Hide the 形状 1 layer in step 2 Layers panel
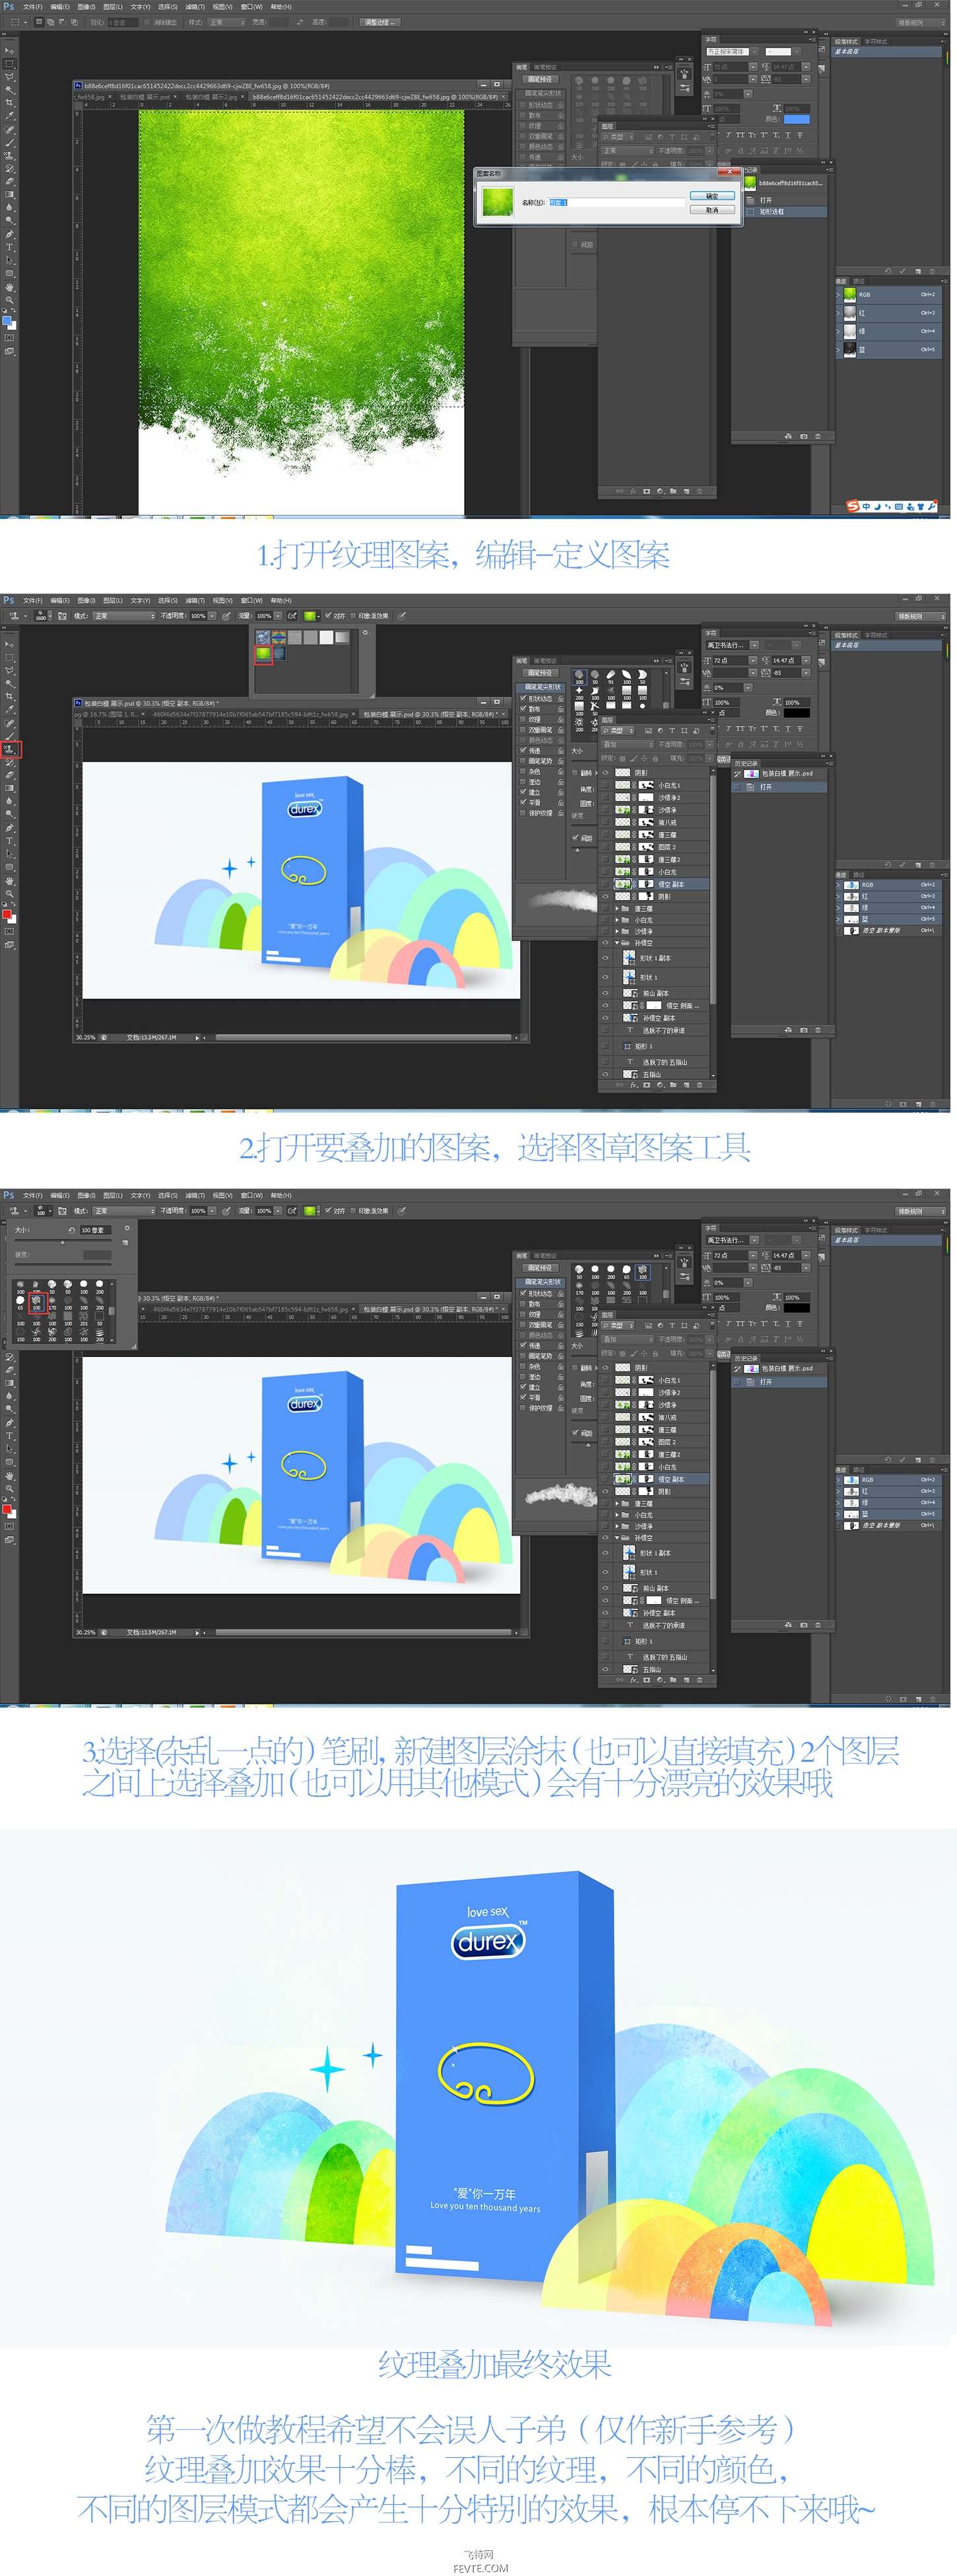This screenshot has height=2576, width=957. click(x=606, y=977)
